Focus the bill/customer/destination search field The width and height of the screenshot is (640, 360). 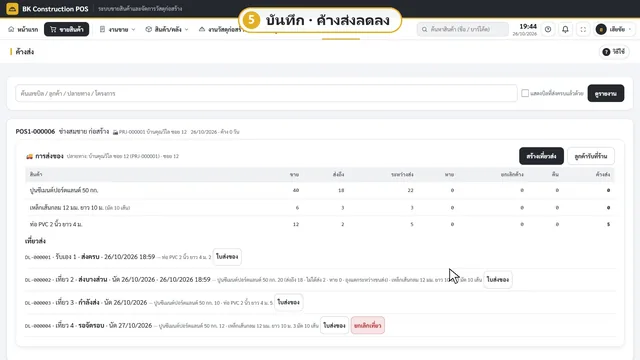click(x=266, y=93)
